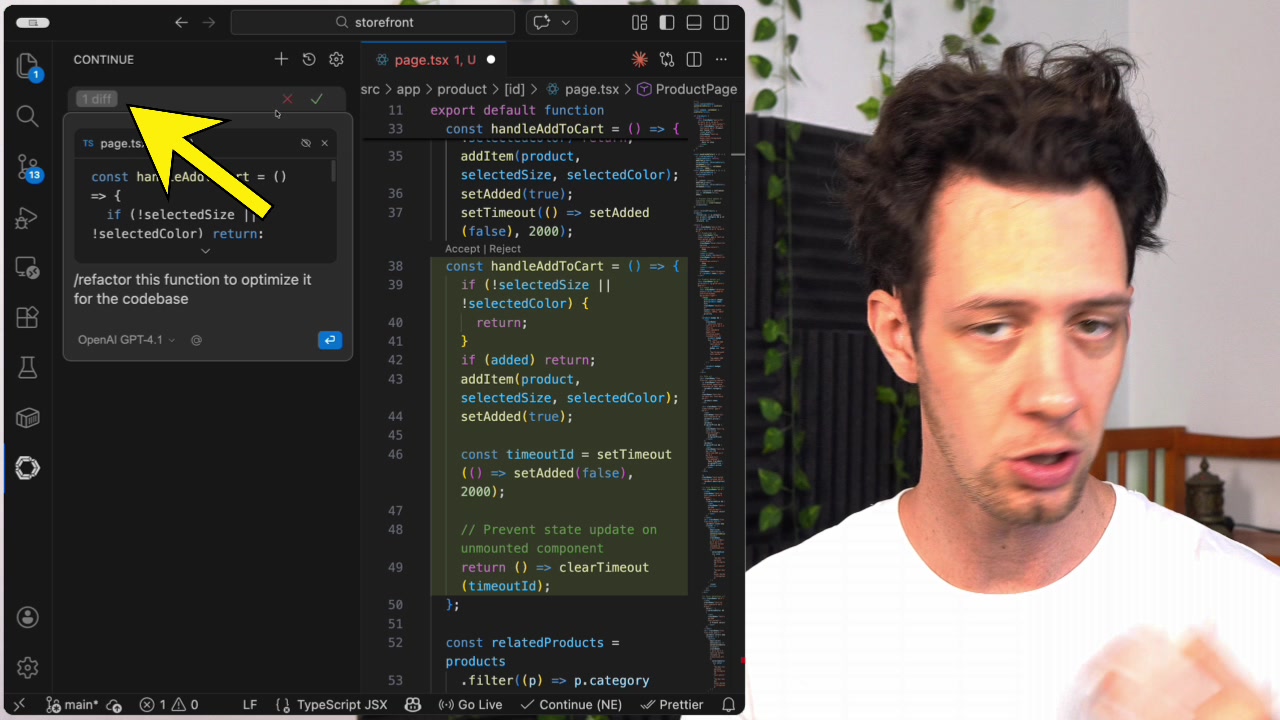The height and width of the screenshot is (720, 1280).
Task: Hide the page.tsx snippet using the eye icon
Action: [306, 143]
